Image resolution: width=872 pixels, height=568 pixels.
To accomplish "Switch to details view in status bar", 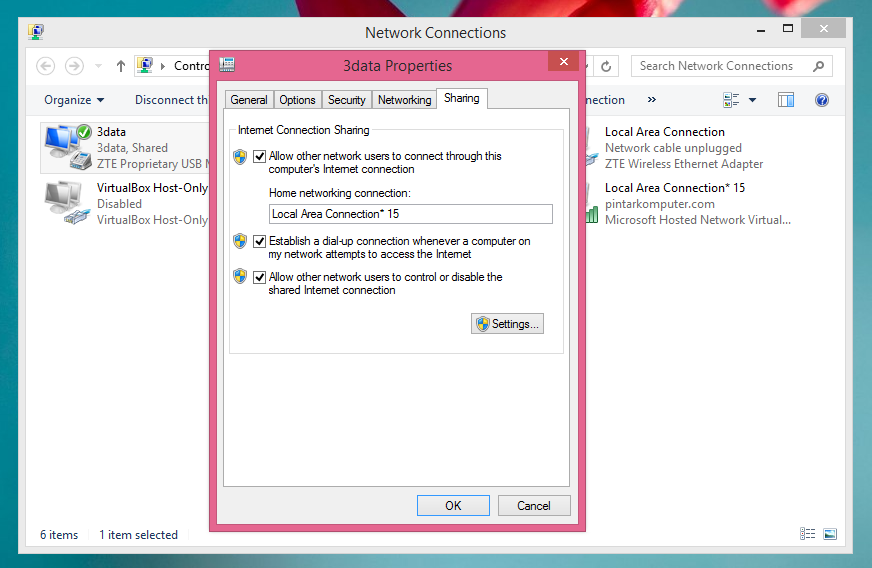I will pyautogui.click(x=807, y=534).
